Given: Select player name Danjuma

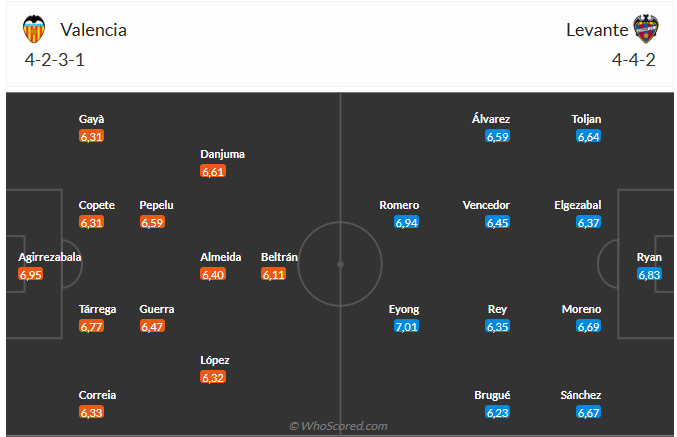Looking at the screenshot, I should pos(222,154).
